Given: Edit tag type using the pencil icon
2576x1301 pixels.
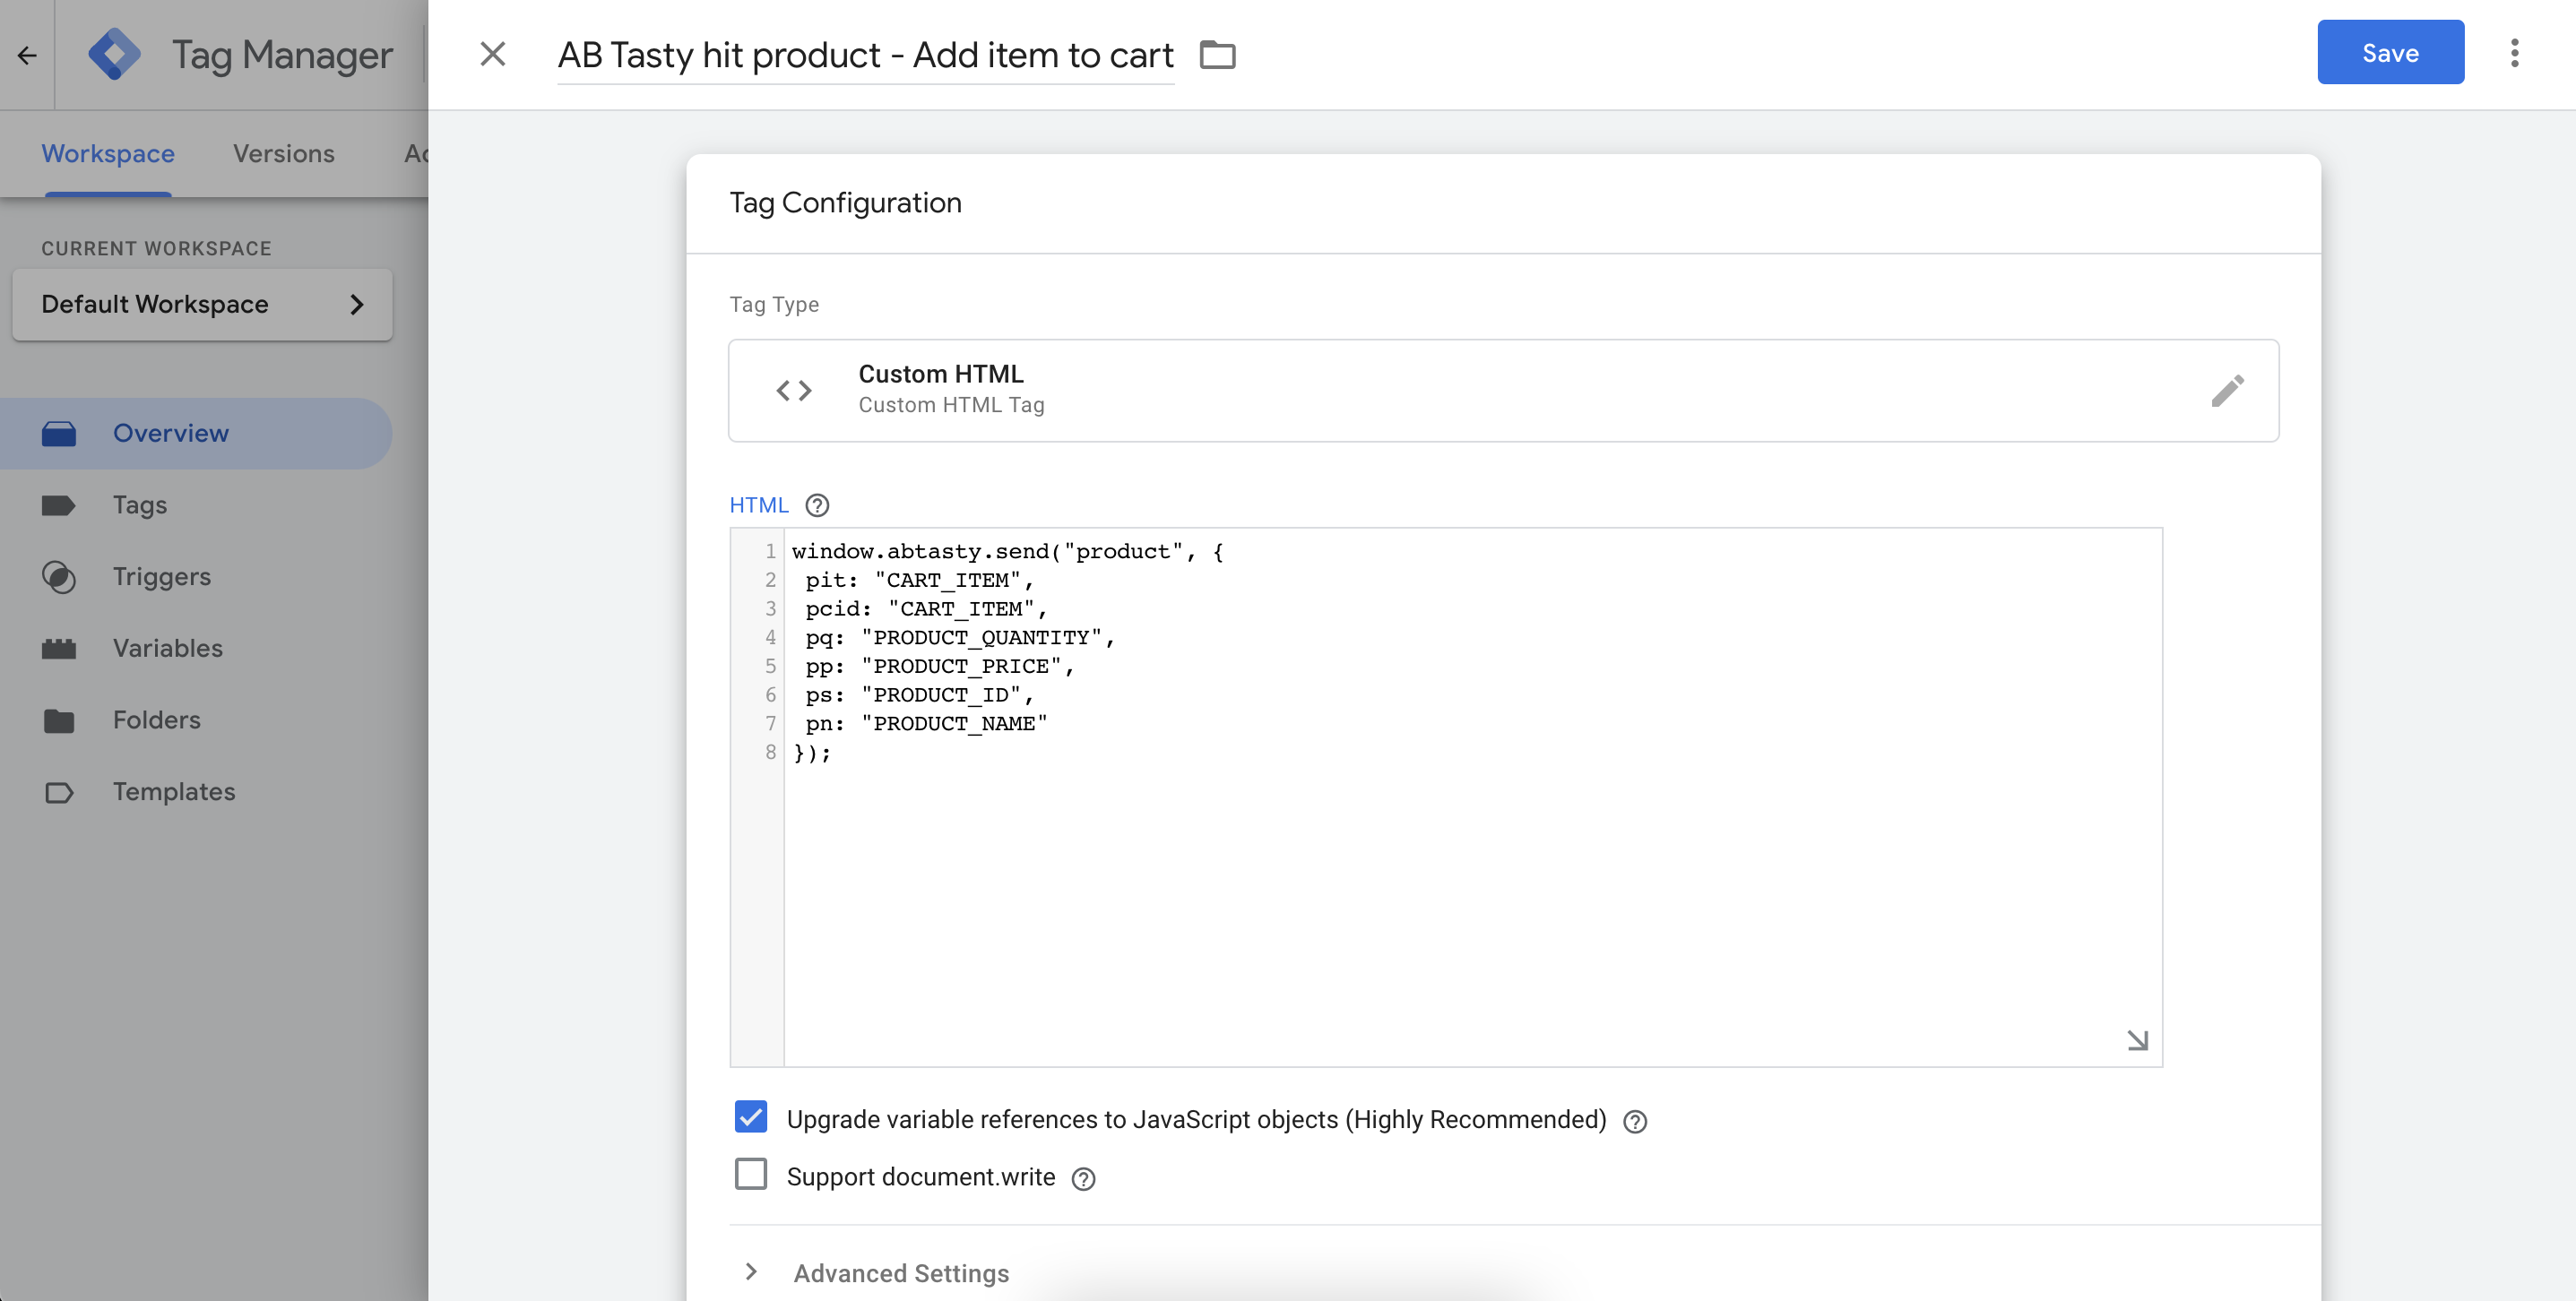Looking at the screenshot, I should [2227, 390].
